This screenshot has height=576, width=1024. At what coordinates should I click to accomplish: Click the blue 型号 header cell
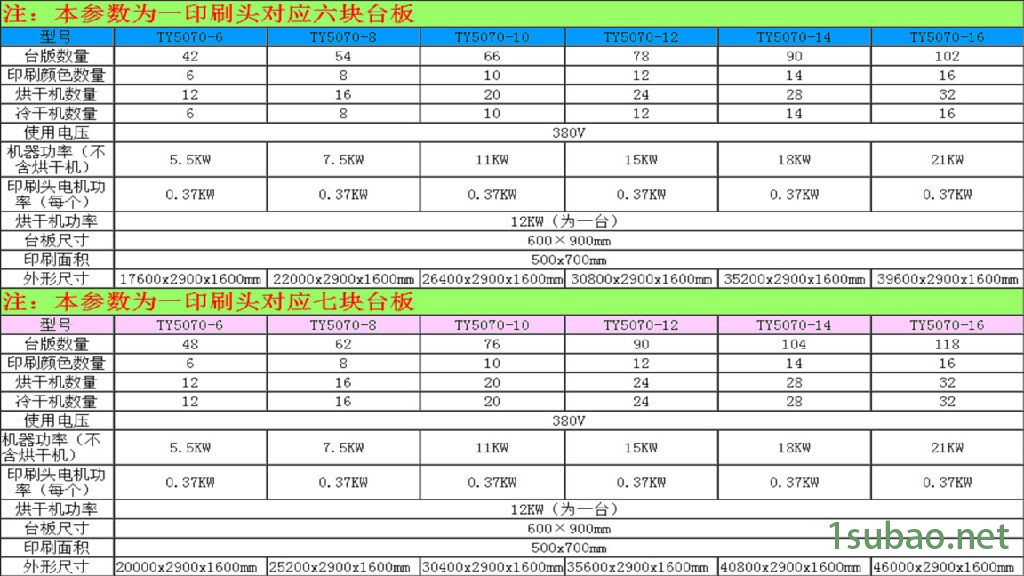(57, 37)
